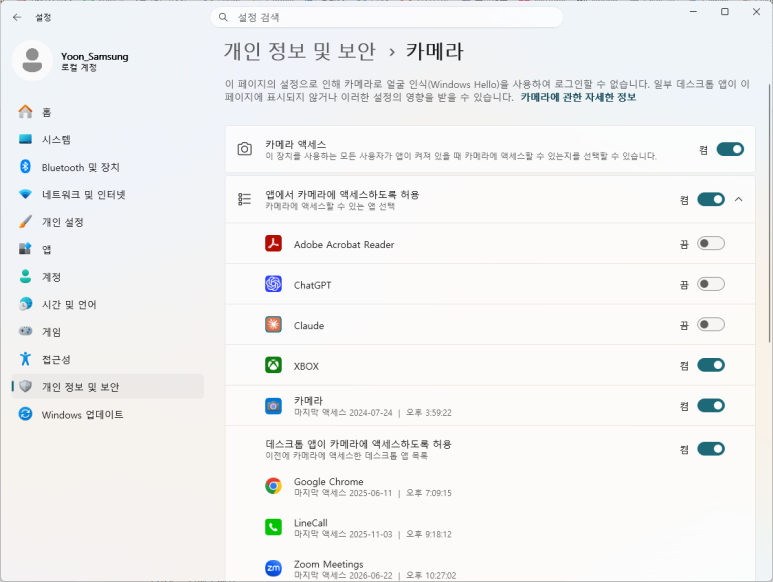Select 접근성 in sidebar

(x=107, y=359)
